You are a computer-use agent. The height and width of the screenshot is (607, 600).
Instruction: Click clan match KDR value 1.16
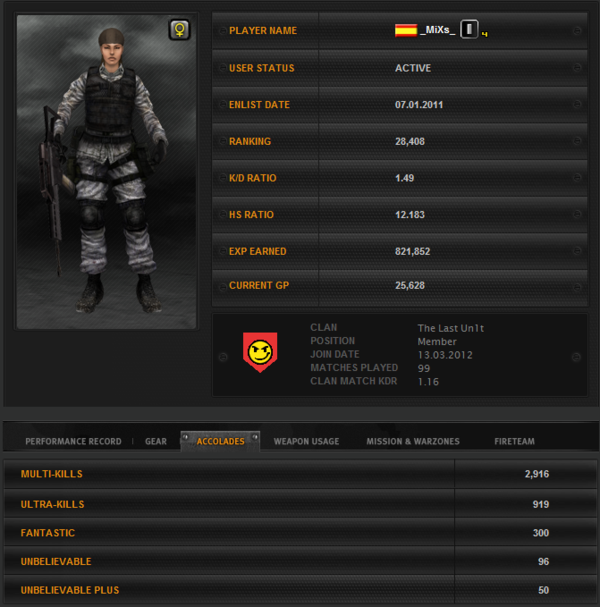click(428, 382)
